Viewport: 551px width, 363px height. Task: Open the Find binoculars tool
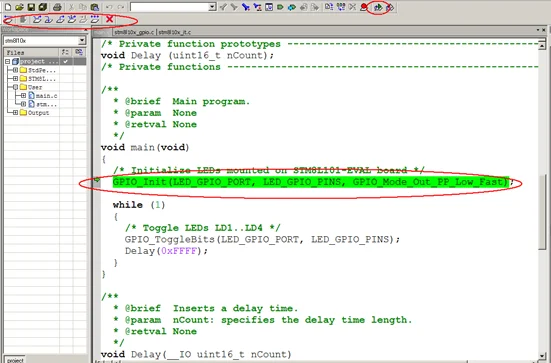(246, 7)
